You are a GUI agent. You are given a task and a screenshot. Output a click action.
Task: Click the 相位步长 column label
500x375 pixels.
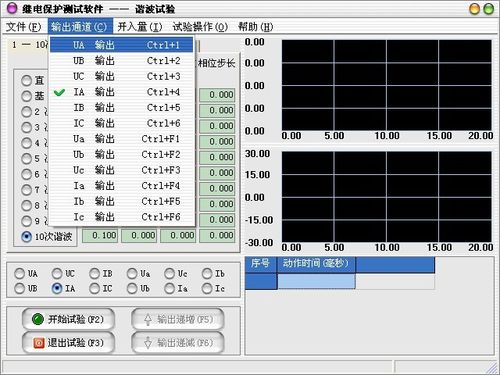(x=217, y=63)
